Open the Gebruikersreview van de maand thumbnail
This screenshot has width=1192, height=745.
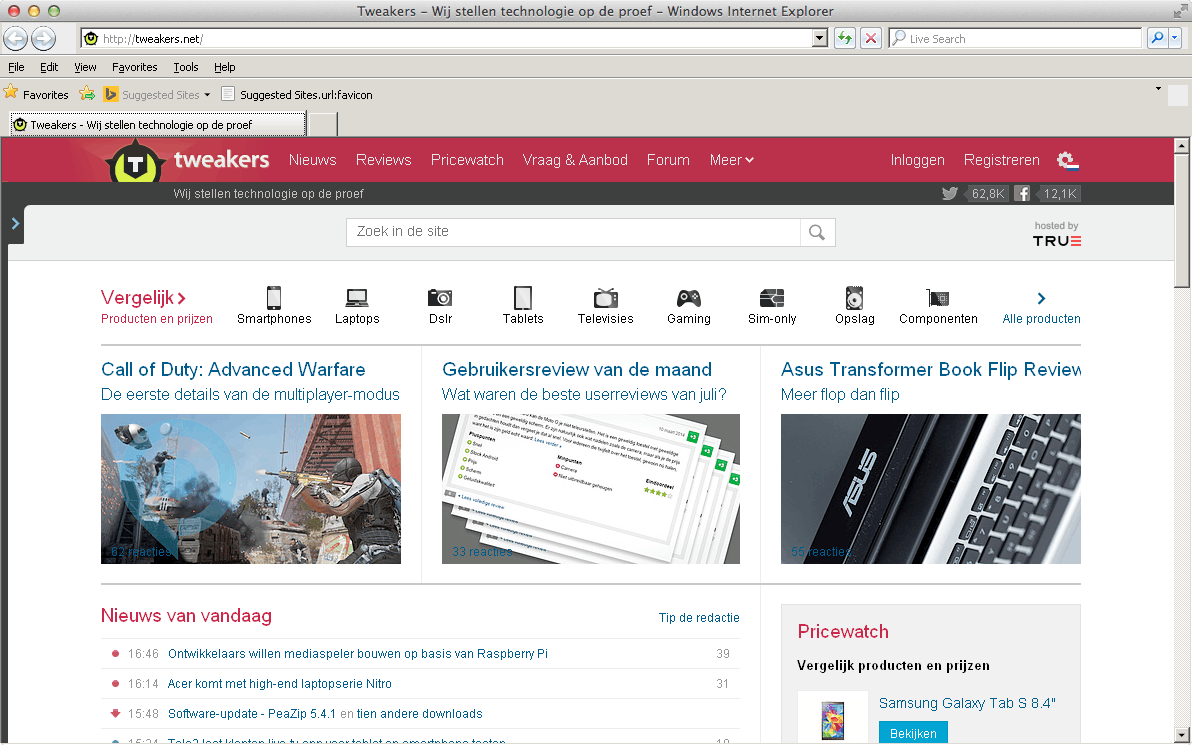pyautogui.click(x=591, y=489)
